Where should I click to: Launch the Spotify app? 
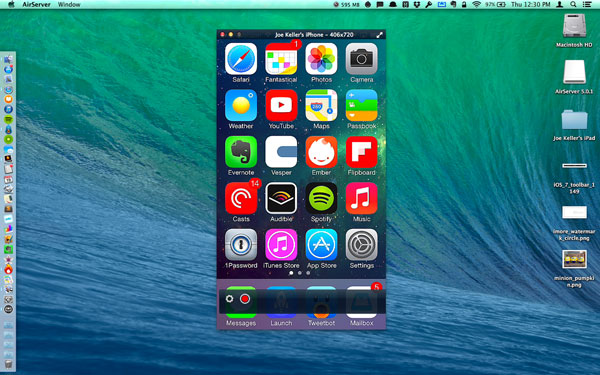(321, 199)
